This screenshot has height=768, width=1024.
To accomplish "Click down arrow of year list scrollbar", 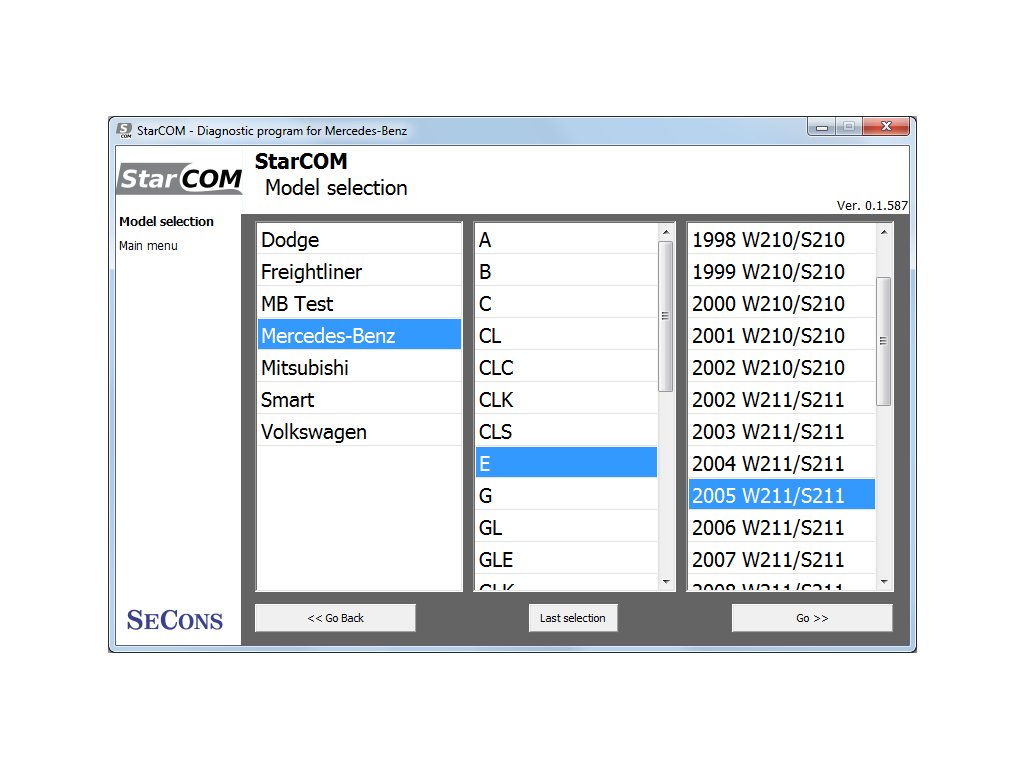I will [x=883, y=581].
